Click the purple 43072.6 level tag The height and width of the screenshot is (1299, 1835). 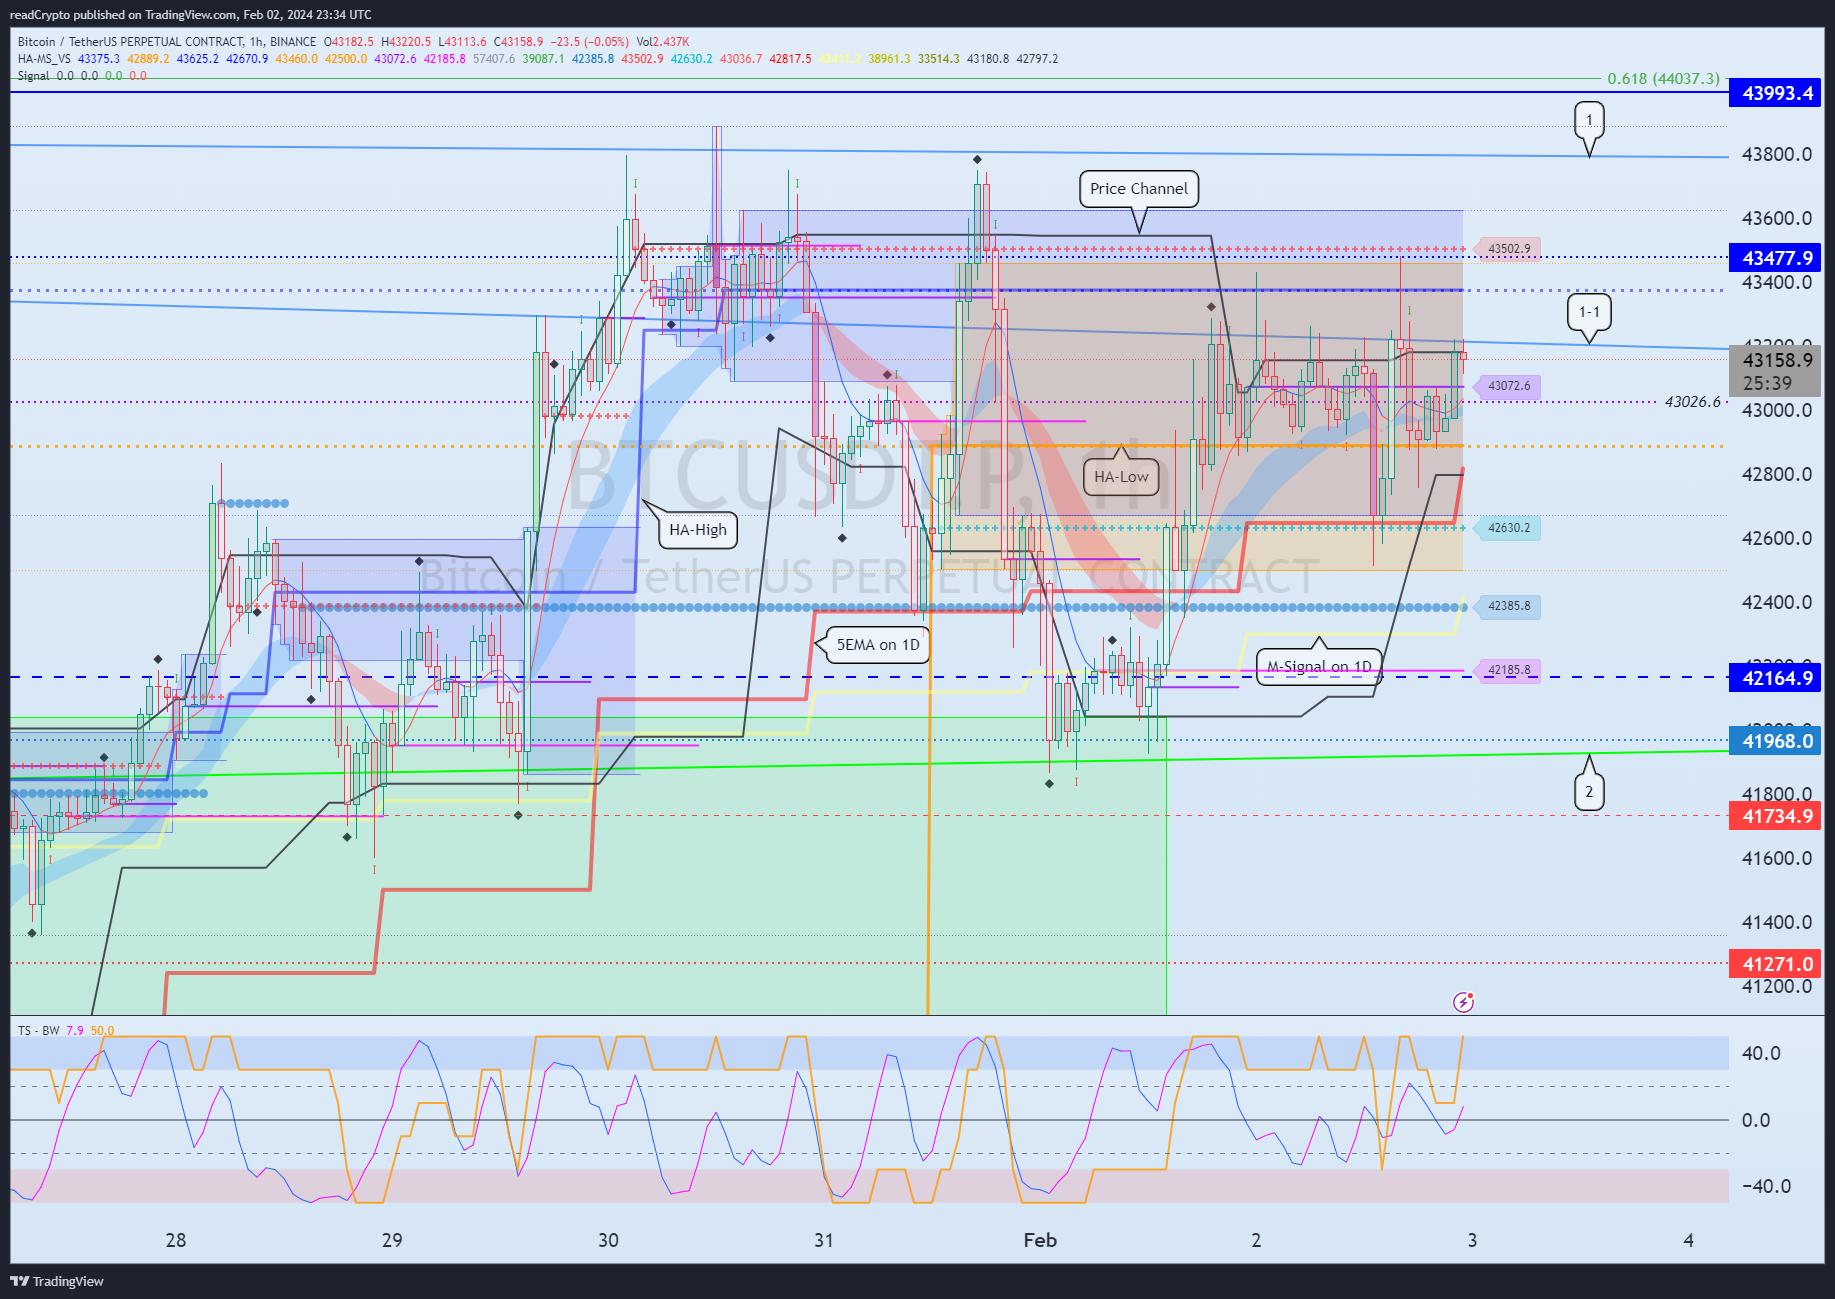[x=1508, y=386]
